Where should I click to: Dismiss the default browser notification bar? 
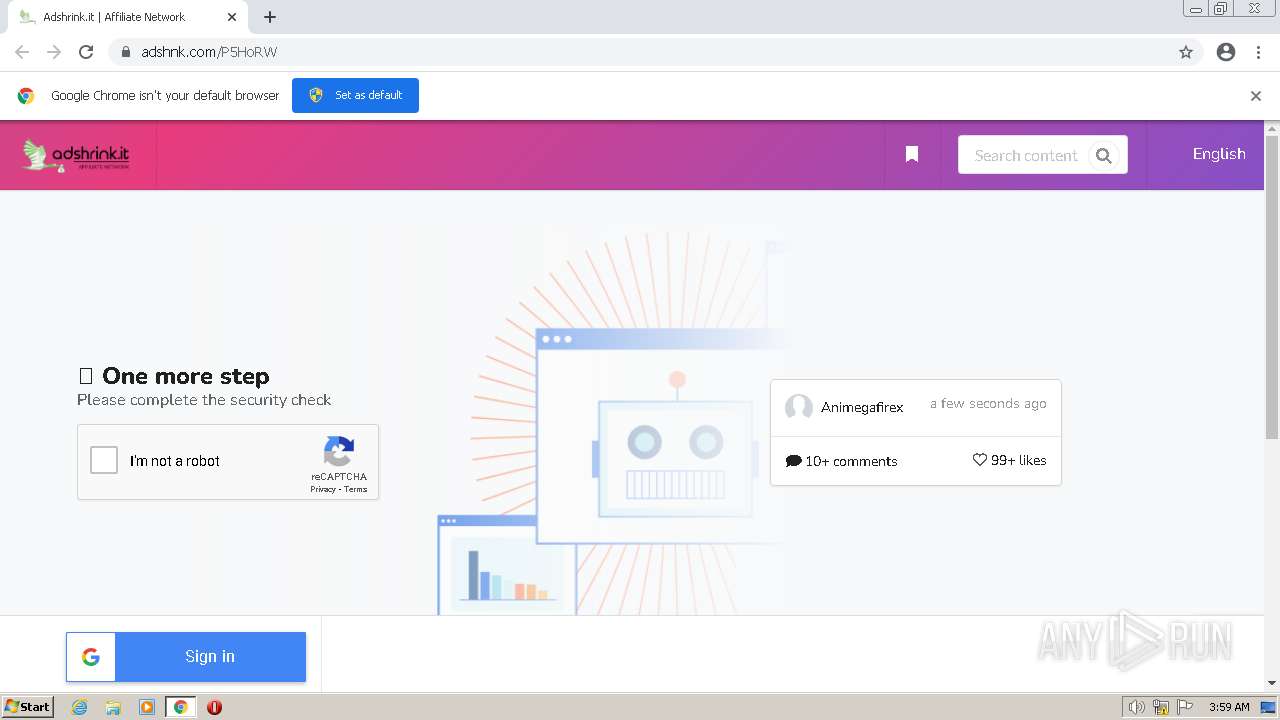1256,96
